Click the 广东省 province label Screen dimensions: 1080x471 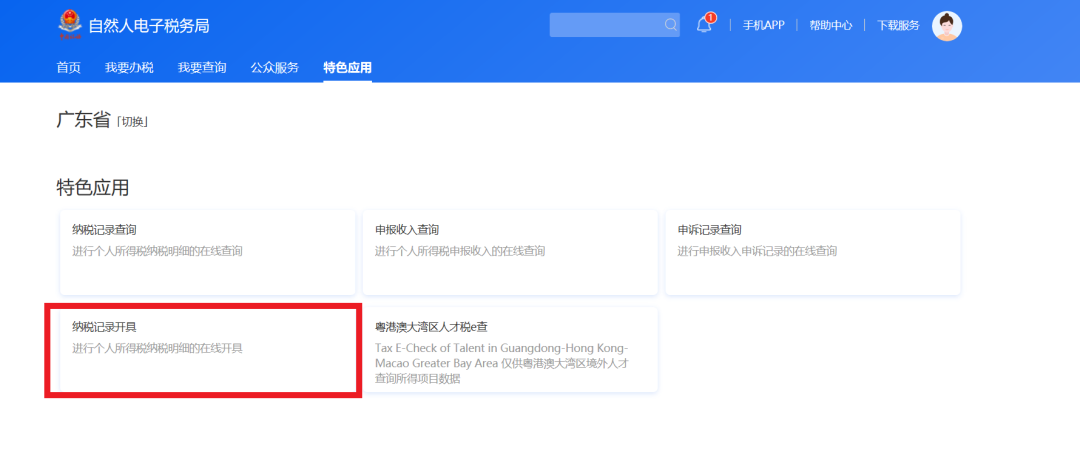pyautogui.click(x=83, y=120)
